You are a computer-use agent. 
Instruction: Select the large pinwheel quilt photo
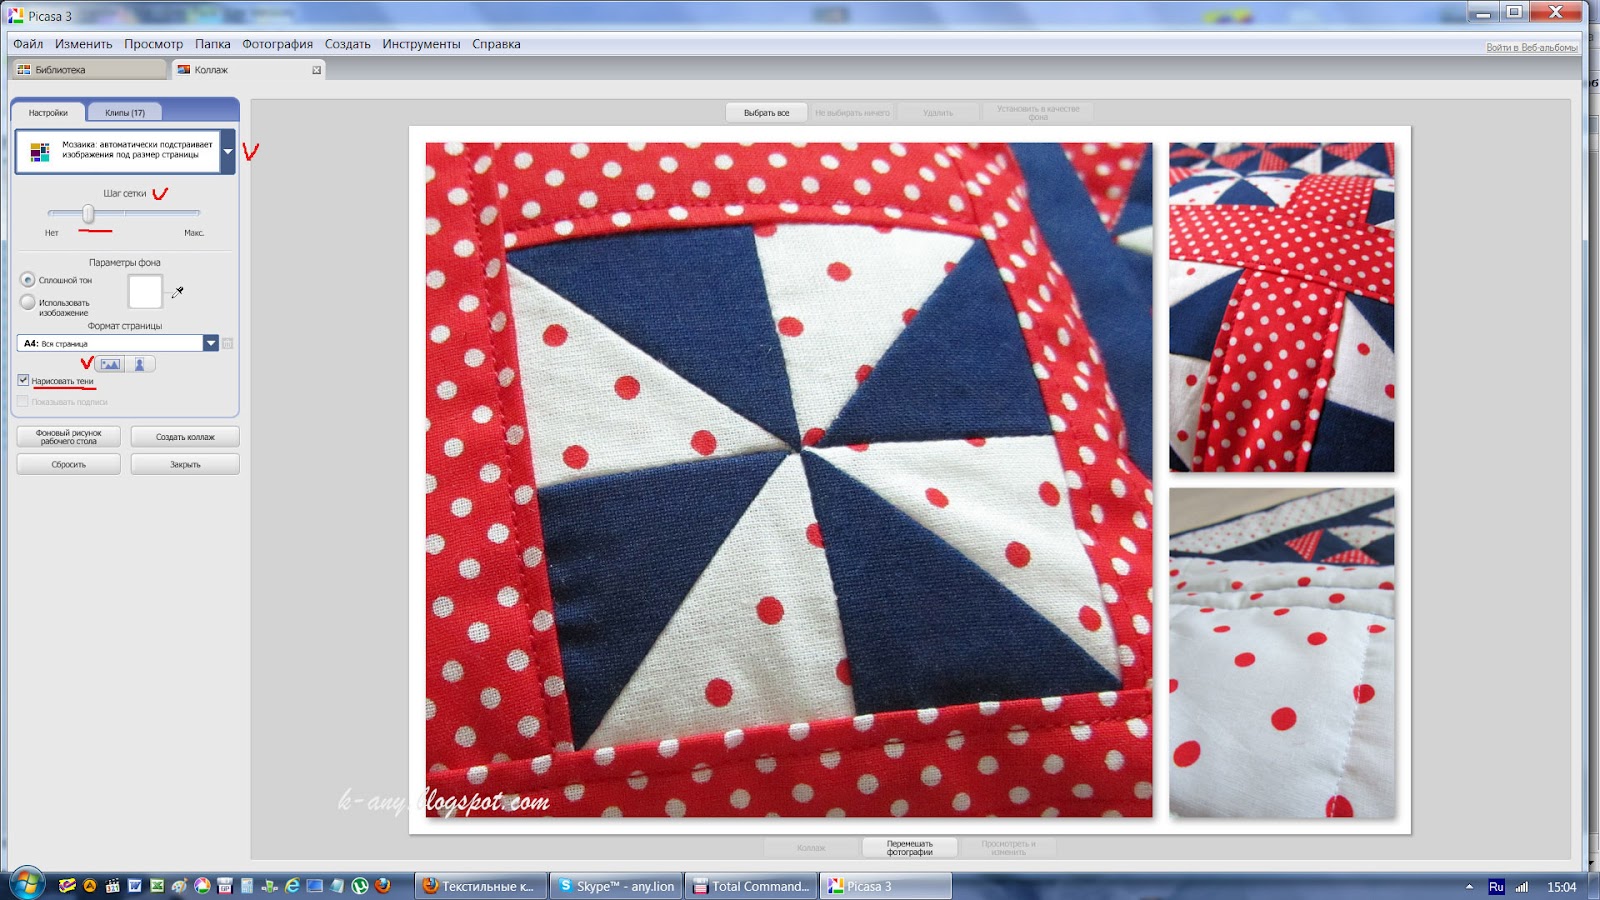[789, 480]
